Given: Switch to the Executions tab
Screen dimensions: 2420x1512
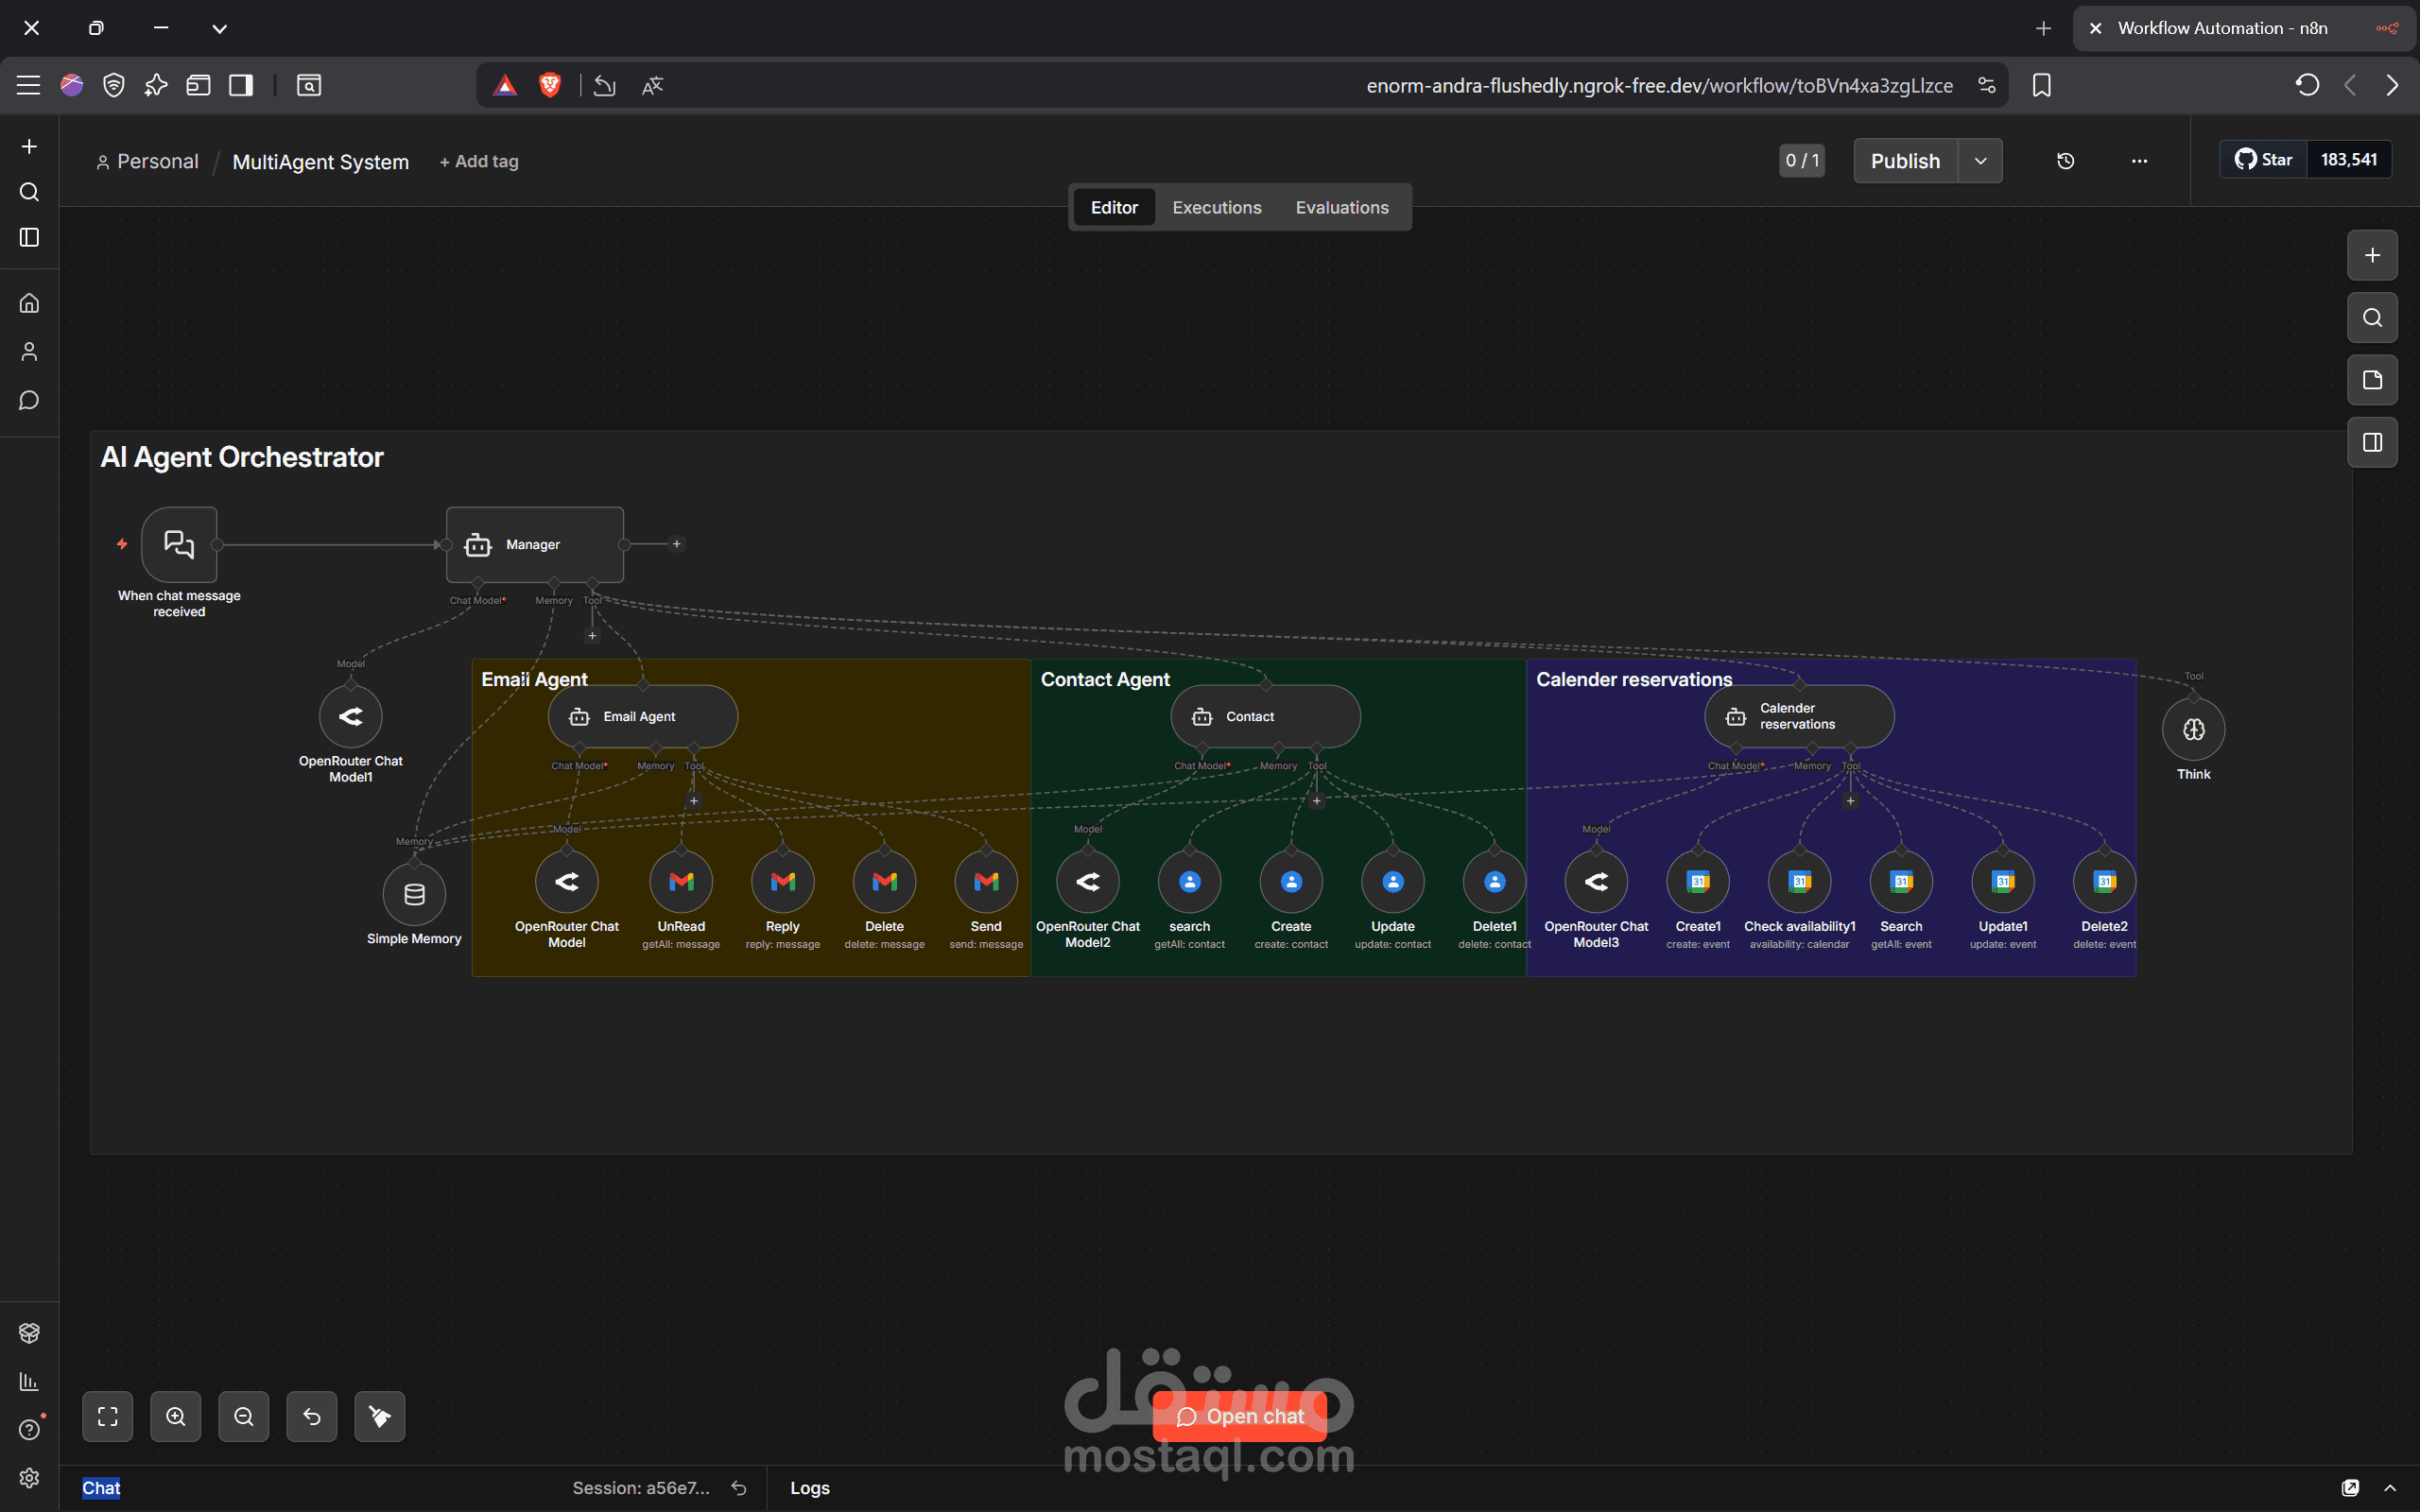Looking at the screenshot, I should [1216, 207].
